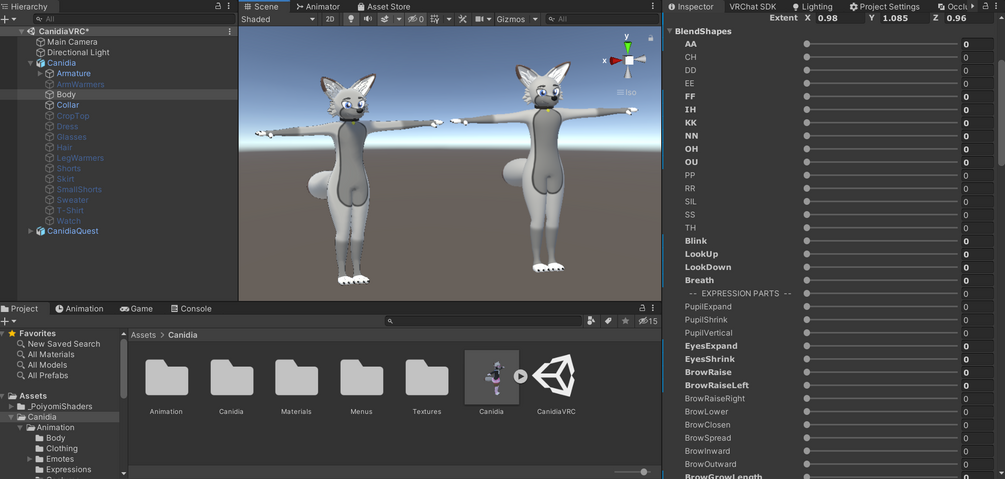Click the red X axis on scene gizmo

615,61
